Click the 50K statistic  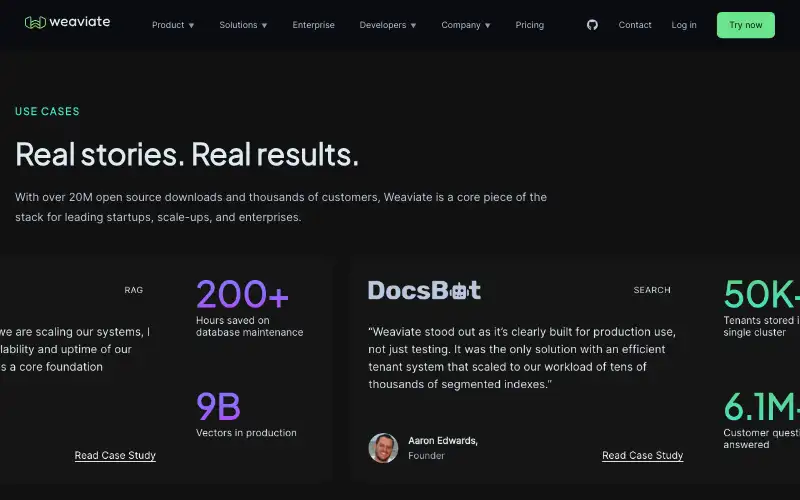point(762,294)
